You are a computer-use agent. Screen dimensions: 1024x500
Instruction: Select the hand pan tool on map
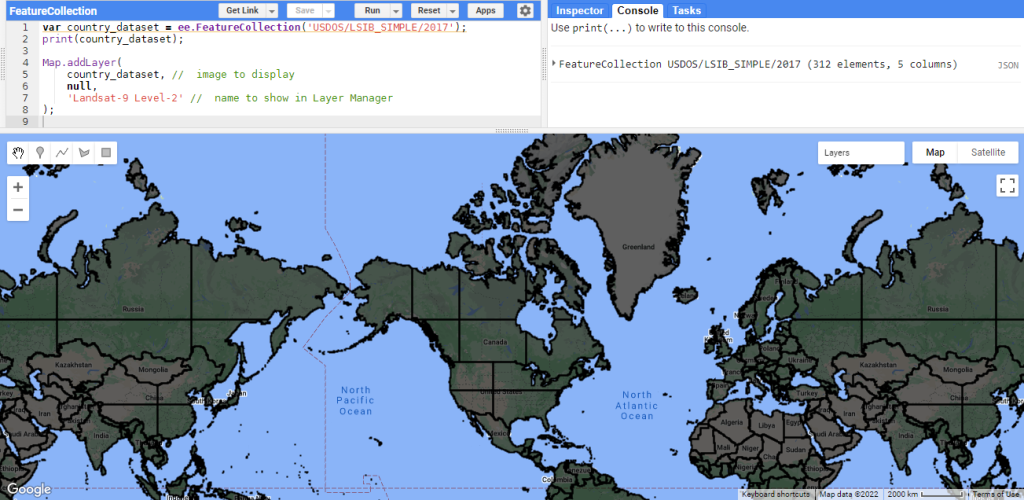tap(19, 153)
